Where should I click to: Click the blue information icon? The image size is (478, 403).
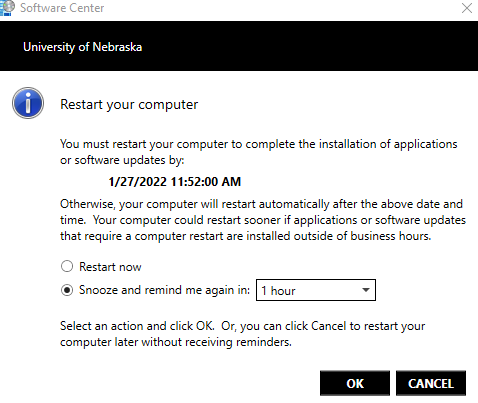(x=28, y=103)
